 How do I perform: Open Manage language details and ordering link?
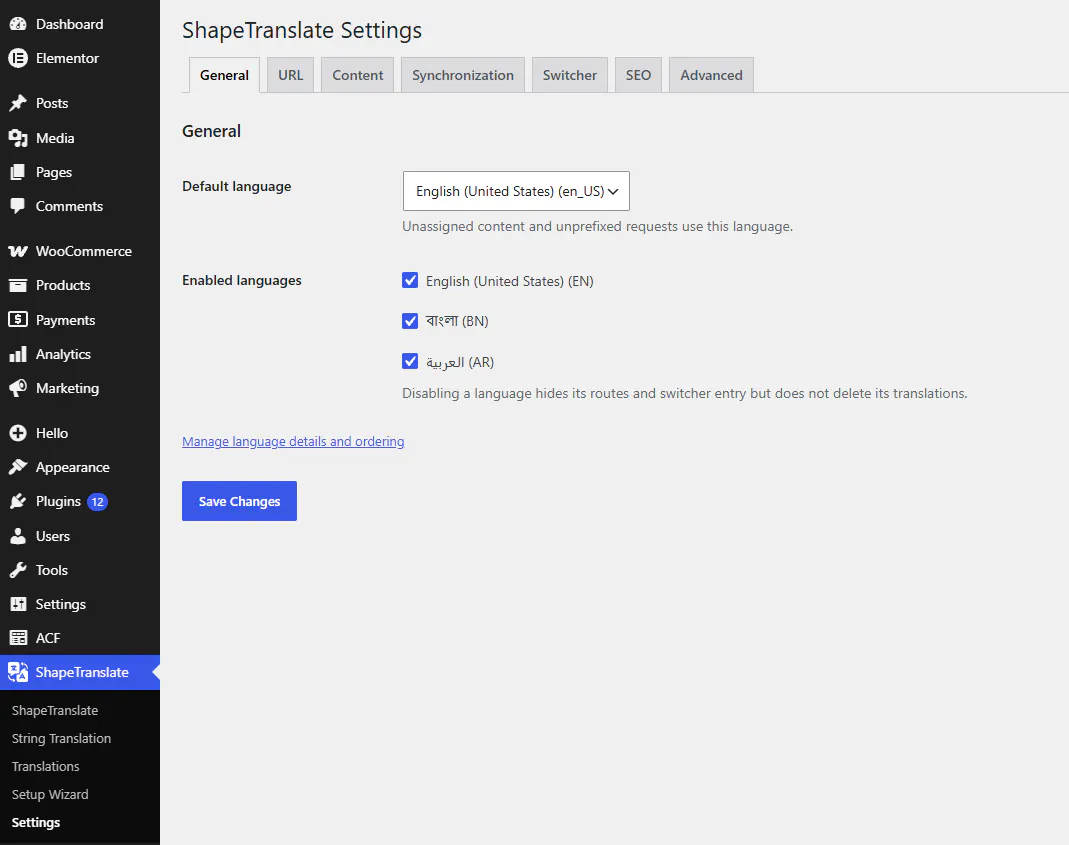(x=293, y=441)
